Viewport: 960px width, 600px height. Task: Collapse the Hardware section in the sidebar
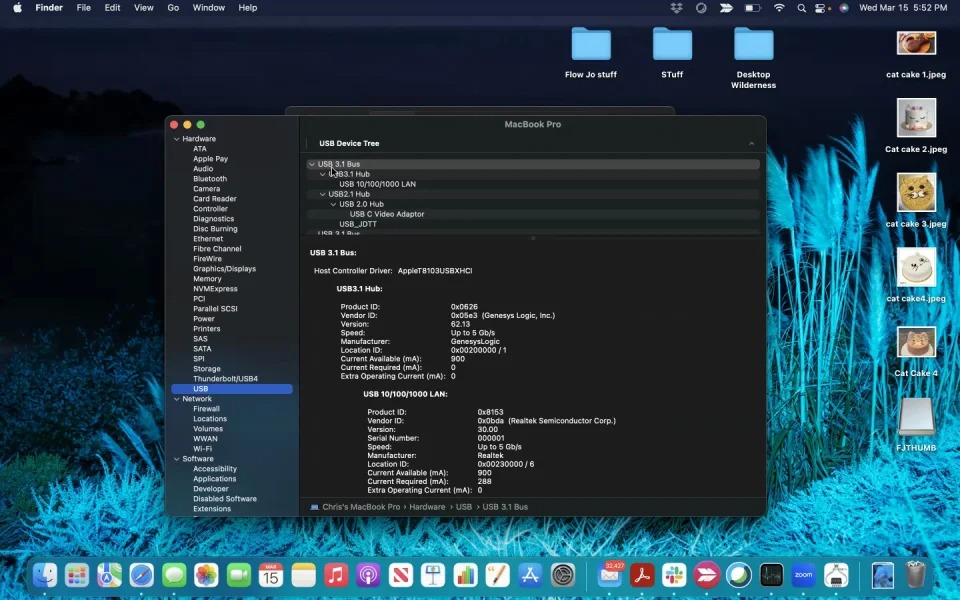[x=177, y=139]
